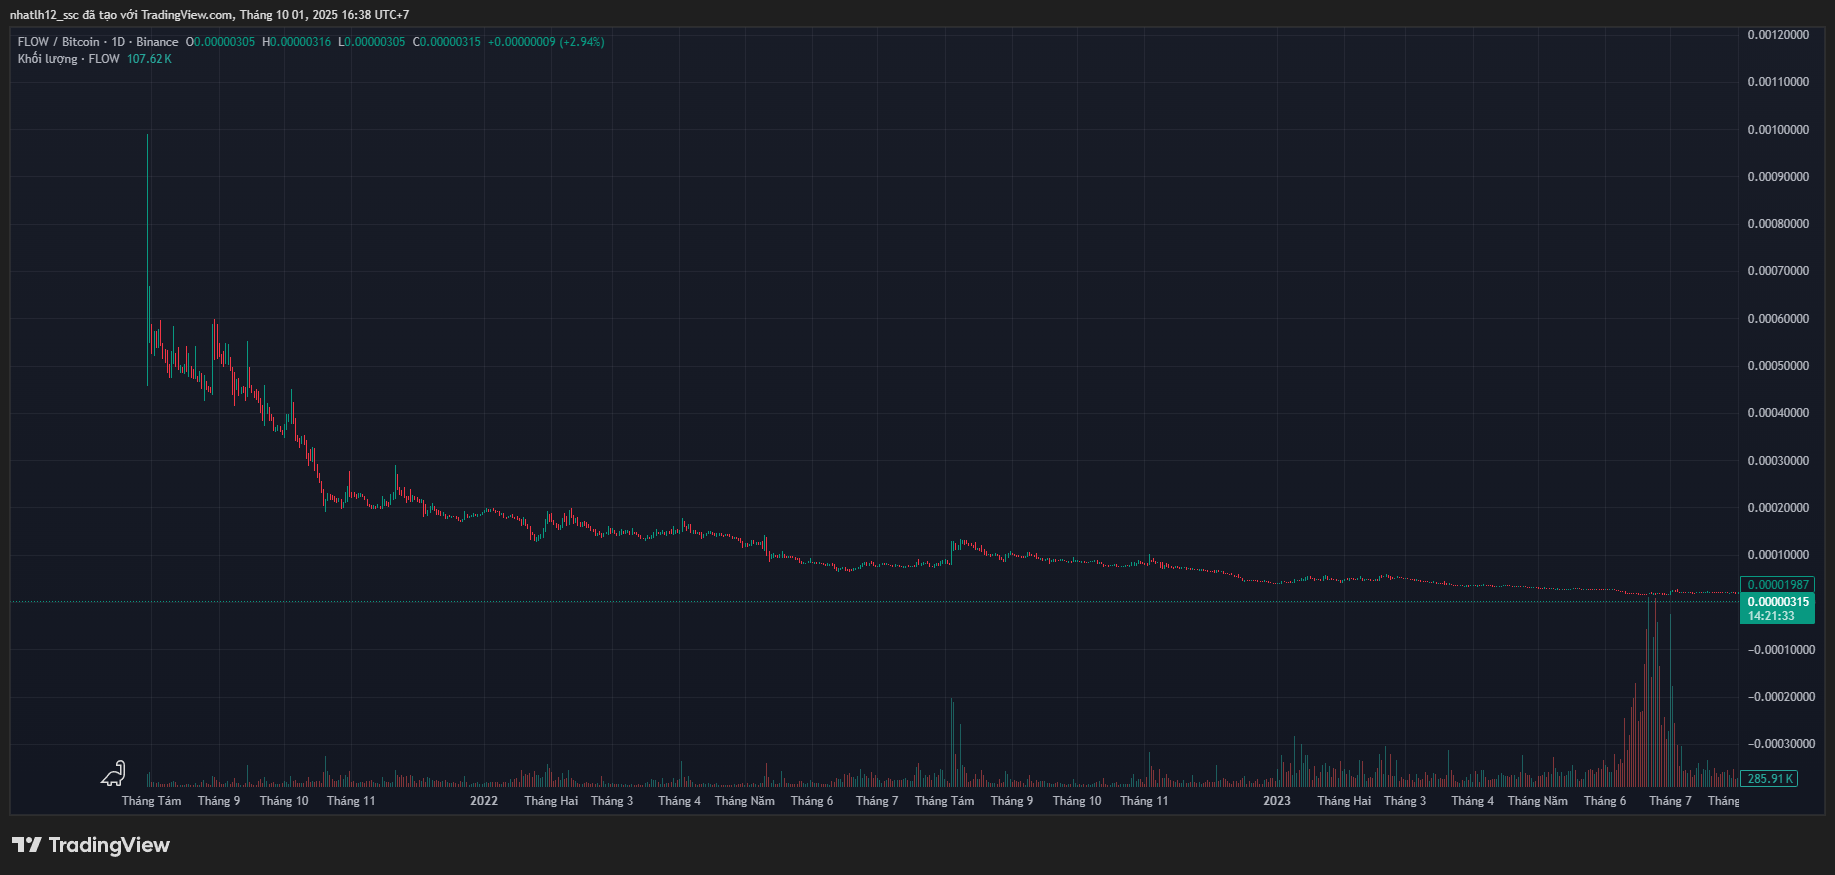
Task: Click "Tháng Hai" label right after 2022
Action: [x=551, y=801]
